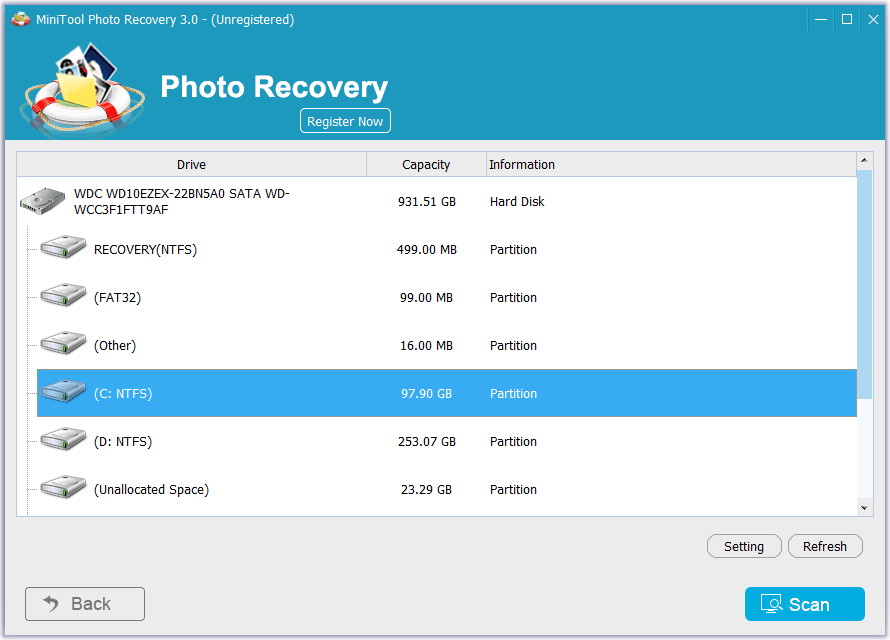Click the 99.00 MB capacity value
This screenshot has height=640, width=890.
point(426,297)
